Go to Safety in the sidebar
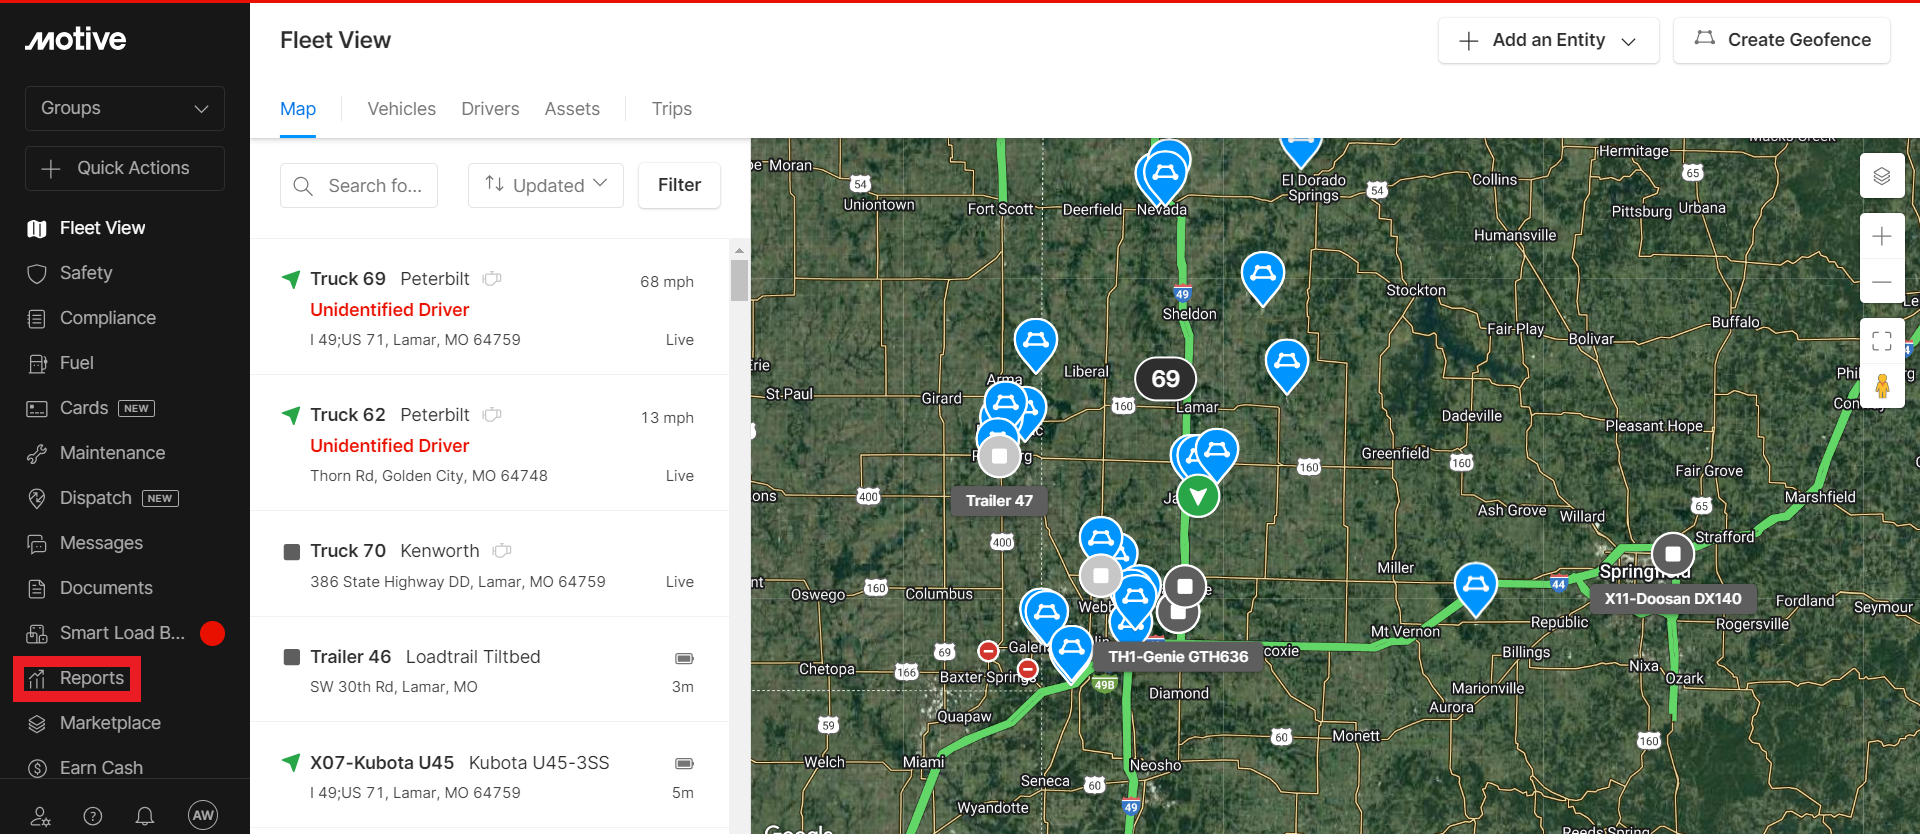This screenshot has width=1920, height=834. coord(86,273)
